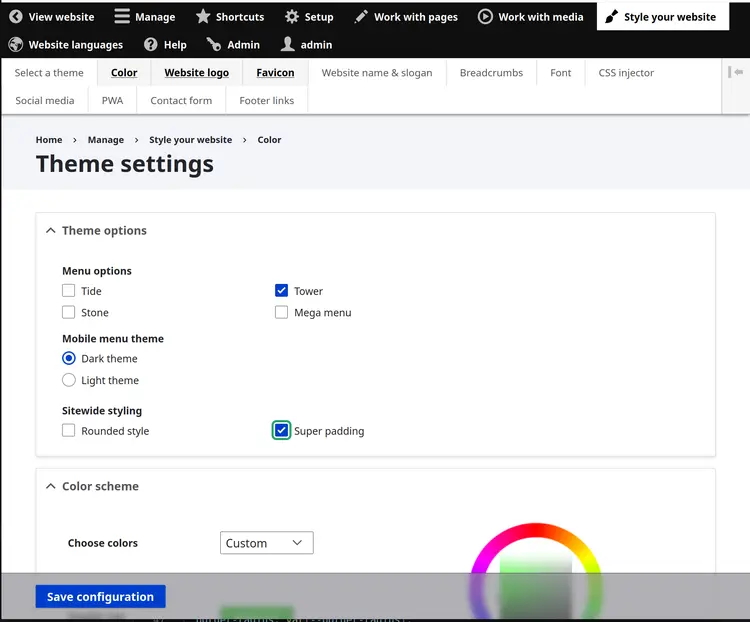Open the Social media tab
The height and width of the screenshot is (622, 750).
point(45,100)
